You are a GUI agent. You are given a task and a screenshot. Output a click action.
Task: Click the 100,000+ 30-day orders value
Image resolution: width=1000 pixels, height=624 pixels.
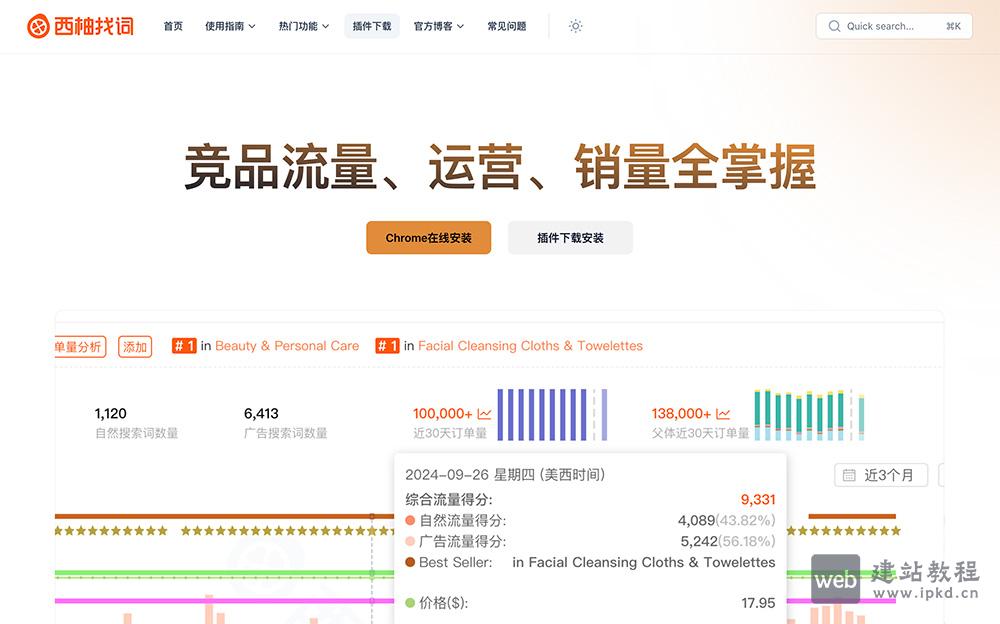tap(443, 413)
